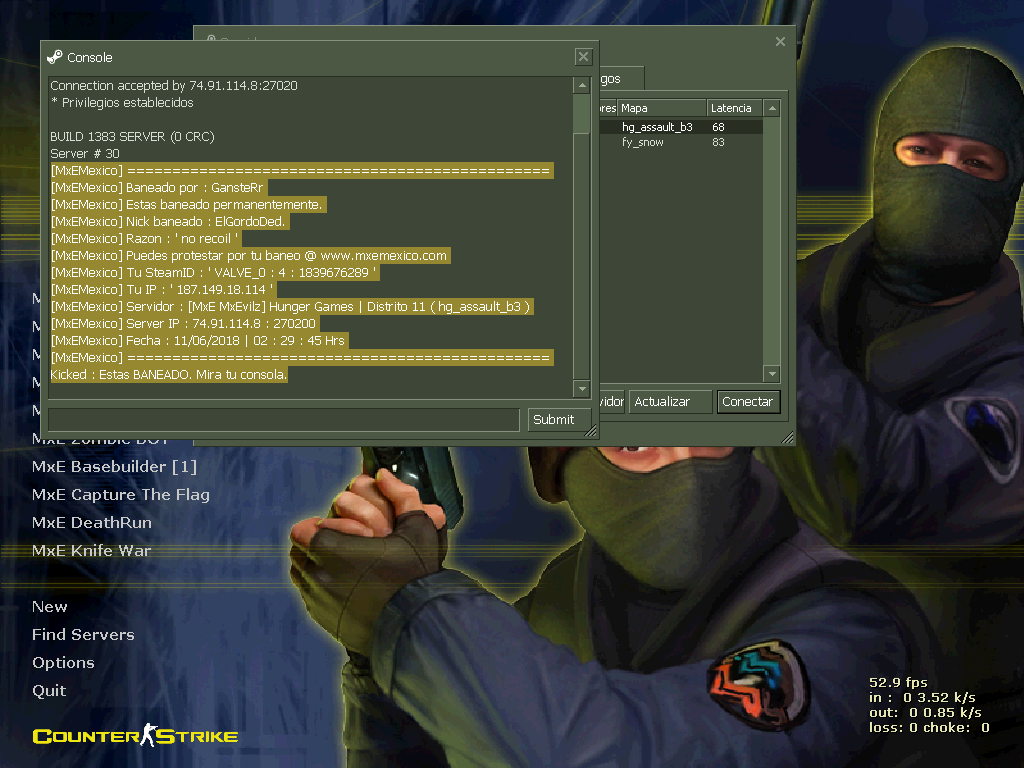Focus the Console command input field
The width and height of the screenshot is (1024, 768).
click(284, 419)
